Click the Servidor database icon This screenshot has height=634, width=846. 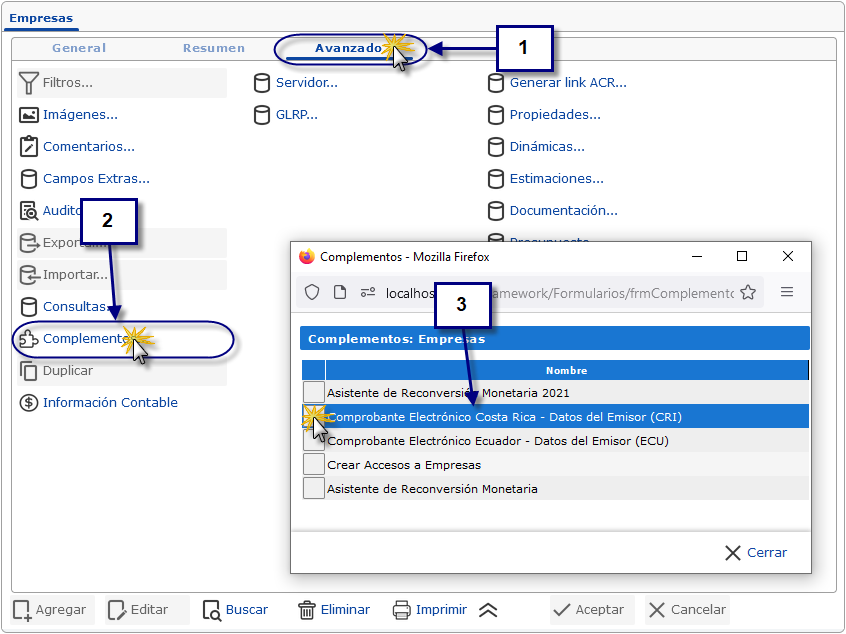[262, 83]
